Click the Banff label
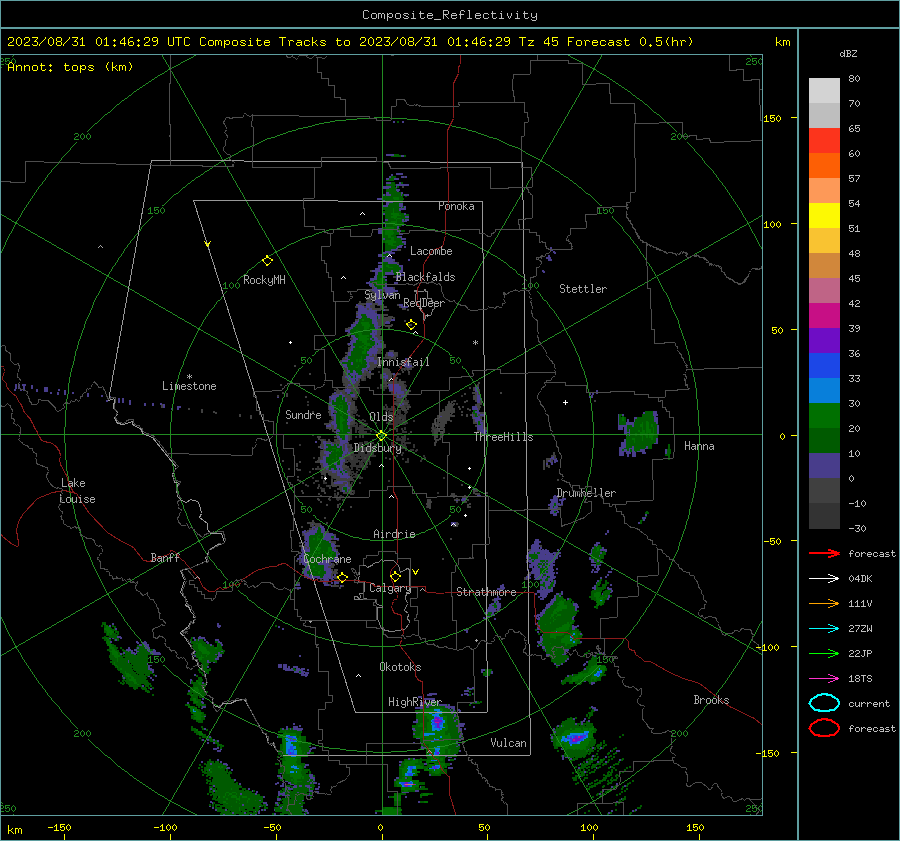This screenshot has width=900, height=841. tap(165, 558)
